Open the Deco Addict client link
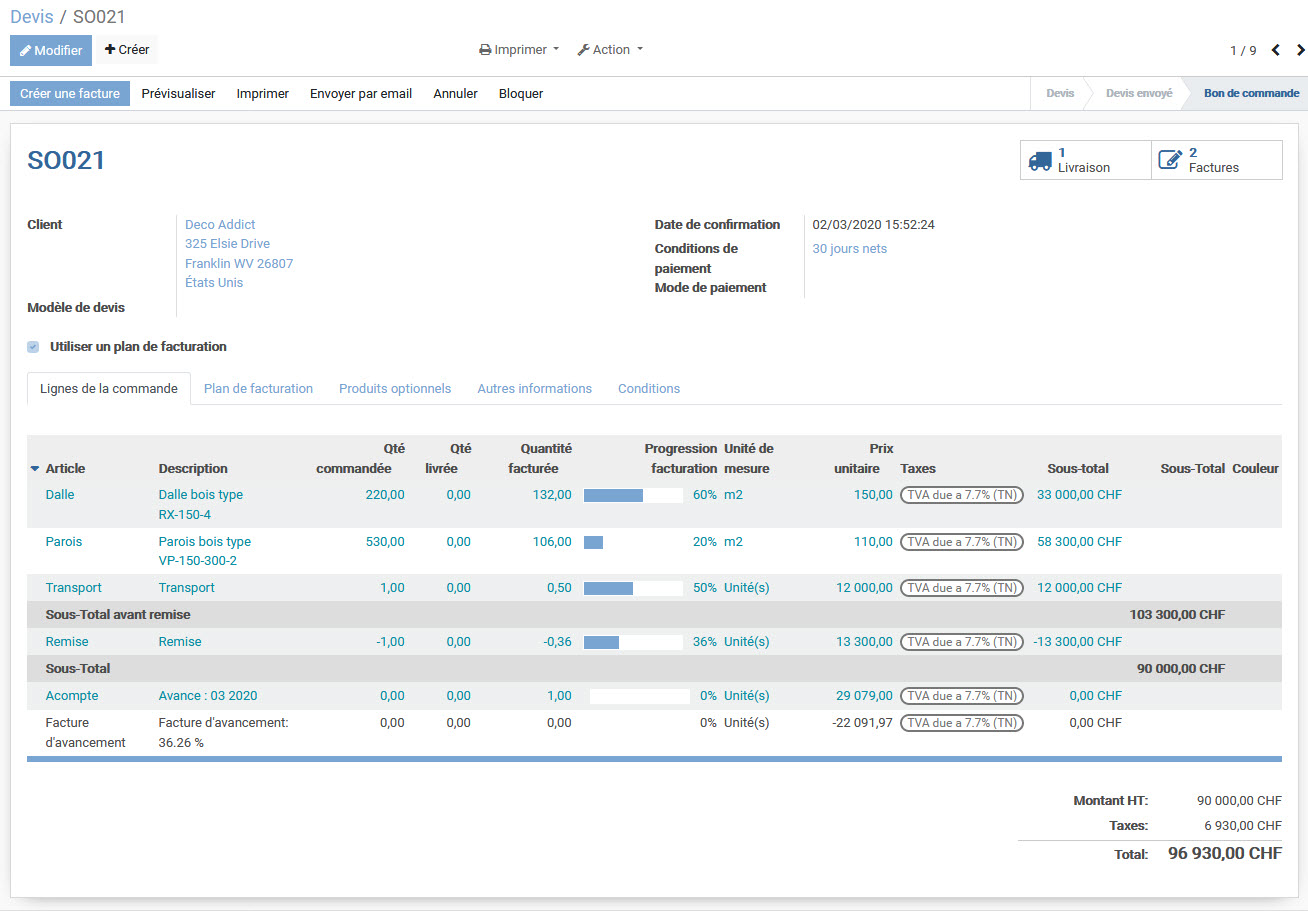The height and width of the screenshot is (911, 1308). tap(220, 225)
